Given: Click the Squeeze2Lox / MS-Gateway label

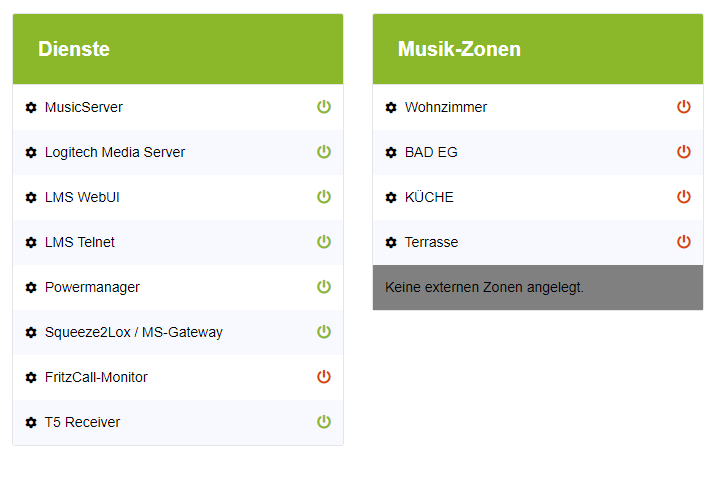Looking at the screenshot, I should 134,332.
